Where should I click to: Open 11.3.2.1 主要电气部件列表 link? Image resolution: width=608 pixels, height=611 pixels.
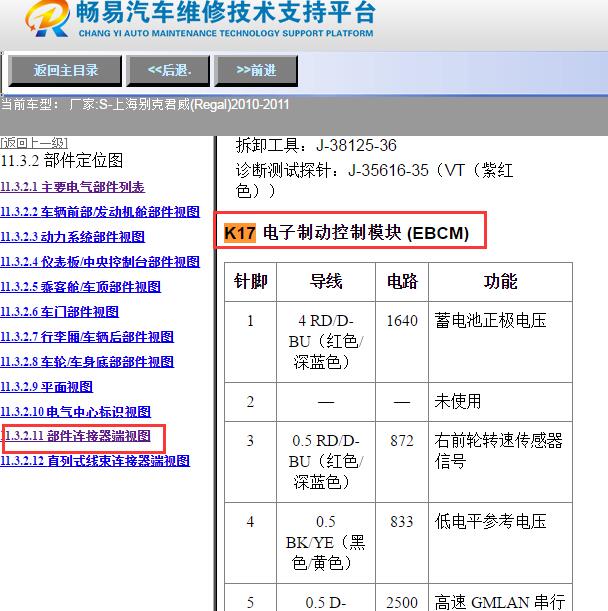pos(72,187)
